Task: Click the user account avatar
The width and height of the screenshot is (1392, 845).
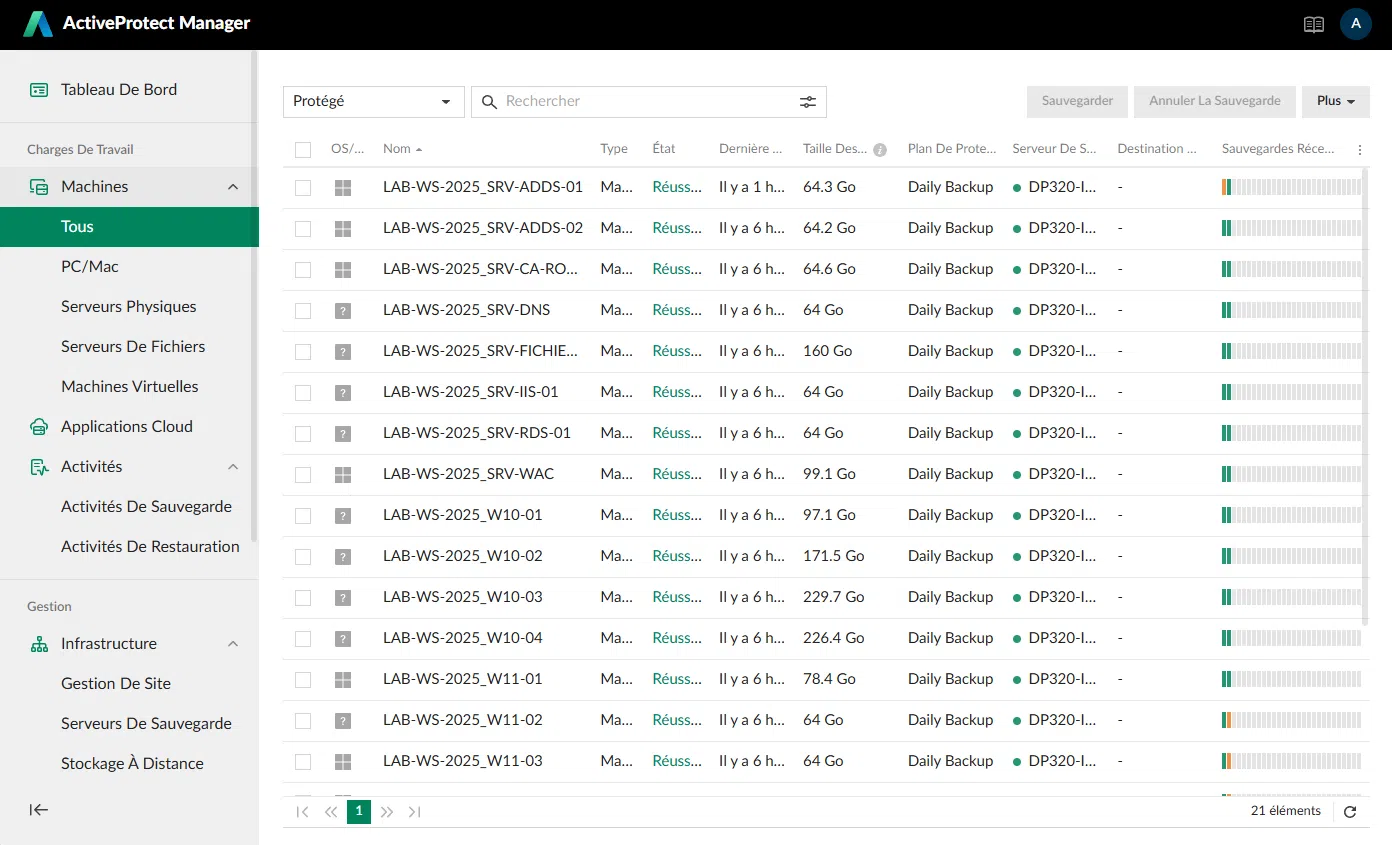Action: (x=1355, y=24)
